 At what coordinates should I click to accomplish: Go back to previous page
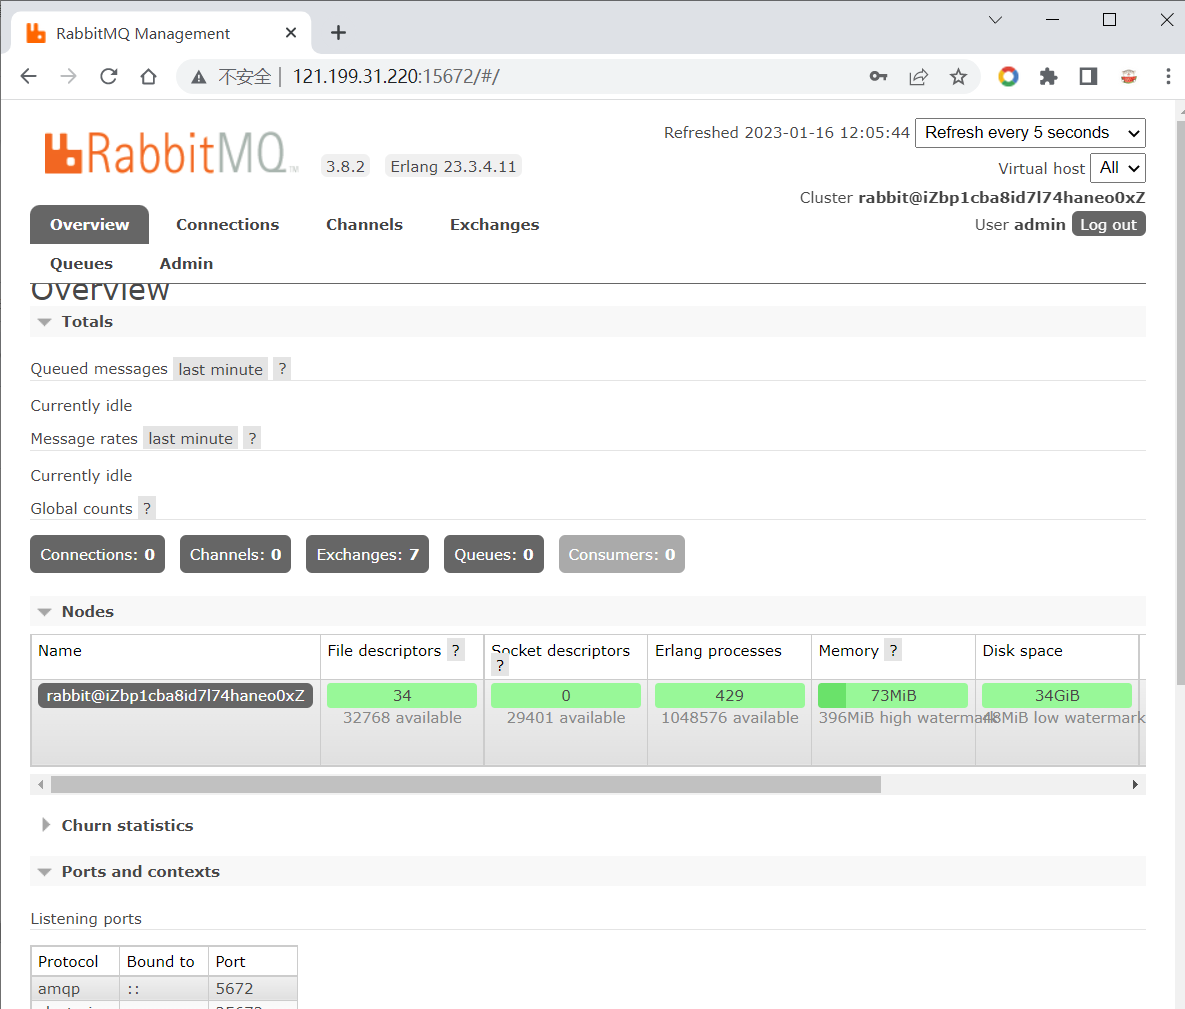point(29,76)
